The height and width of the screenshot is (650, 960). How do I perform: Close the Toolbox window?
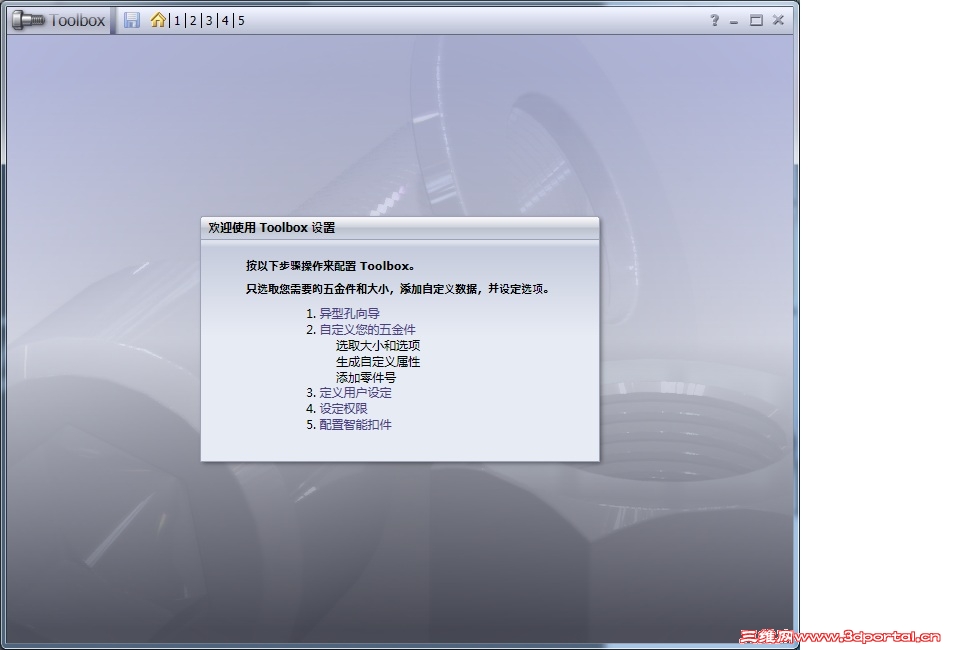778,20
